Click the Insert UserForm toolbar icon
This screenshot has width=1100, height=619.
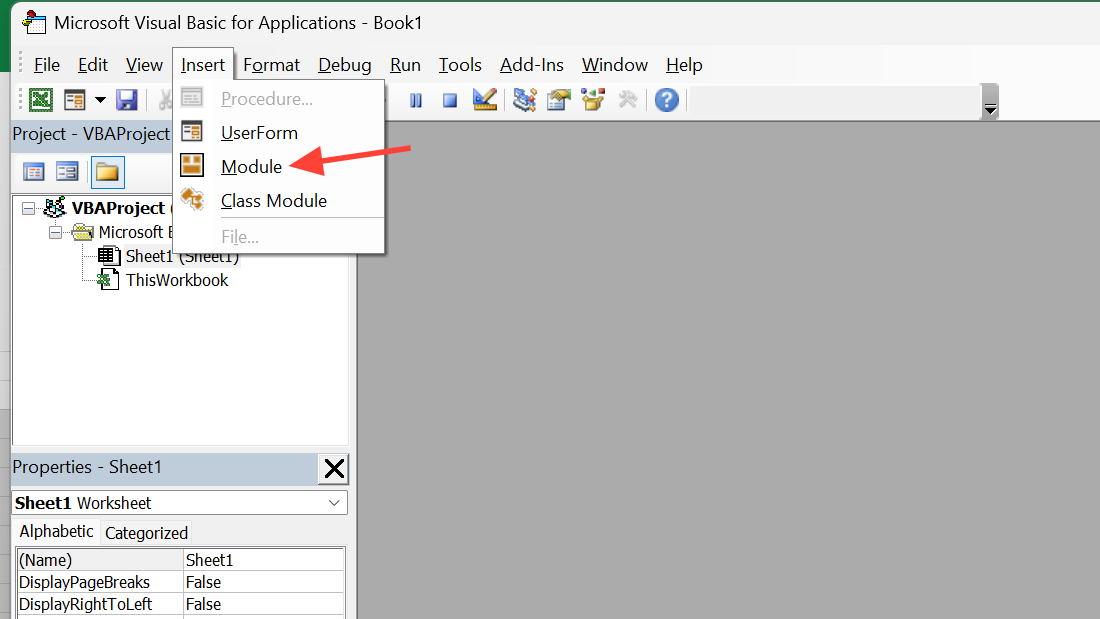[x=74, y=100]
